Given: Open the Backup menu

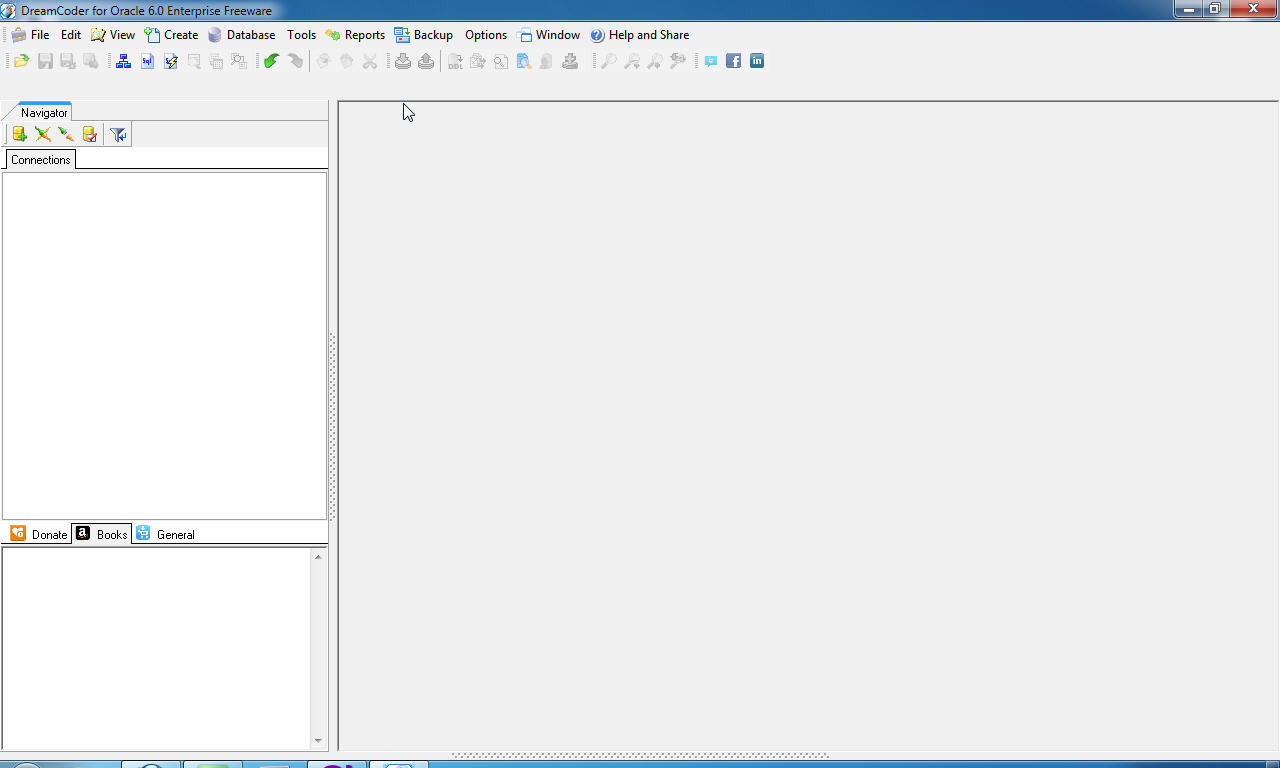Looking at the screenshot, I should (x=423, y=35).
